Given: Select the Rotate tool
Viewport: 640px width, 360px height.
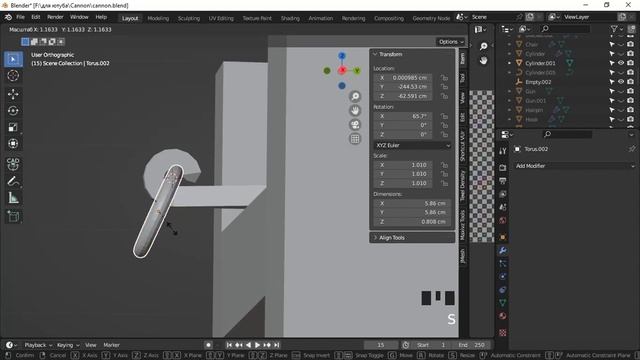Looking at the screenshot, I should [x=13, y=111].
